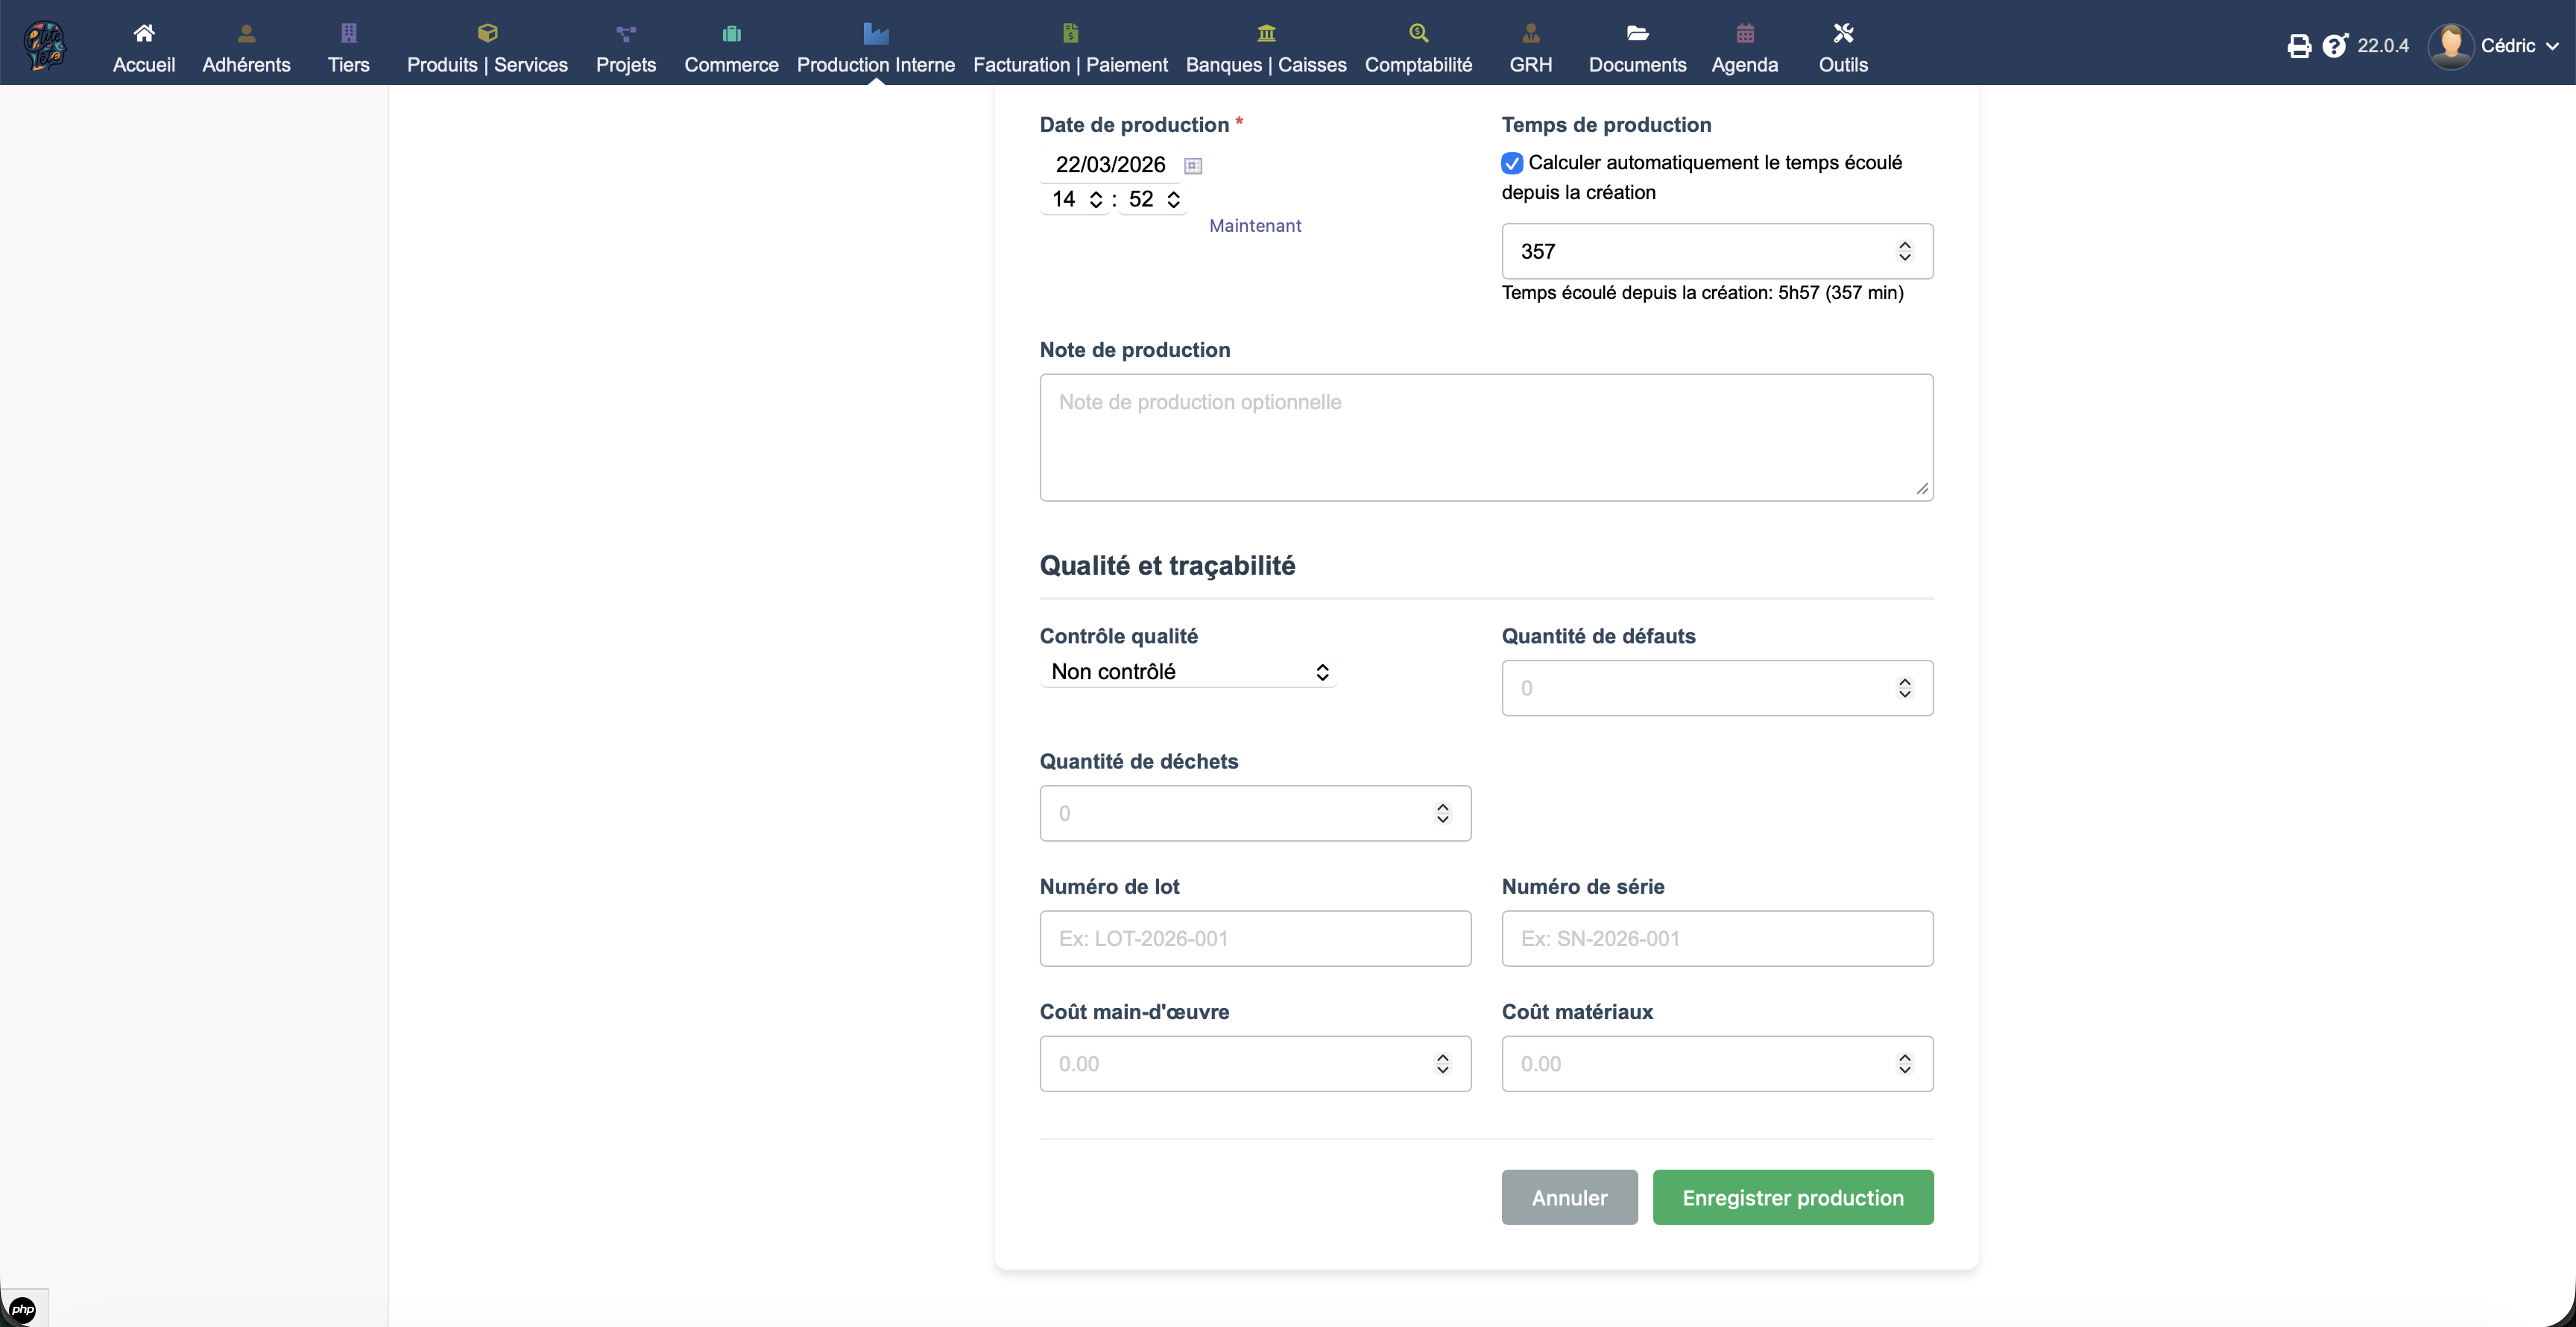2576x1327 pixels.
Task: Open the help icon next to version number
Action: point(2334,46)
